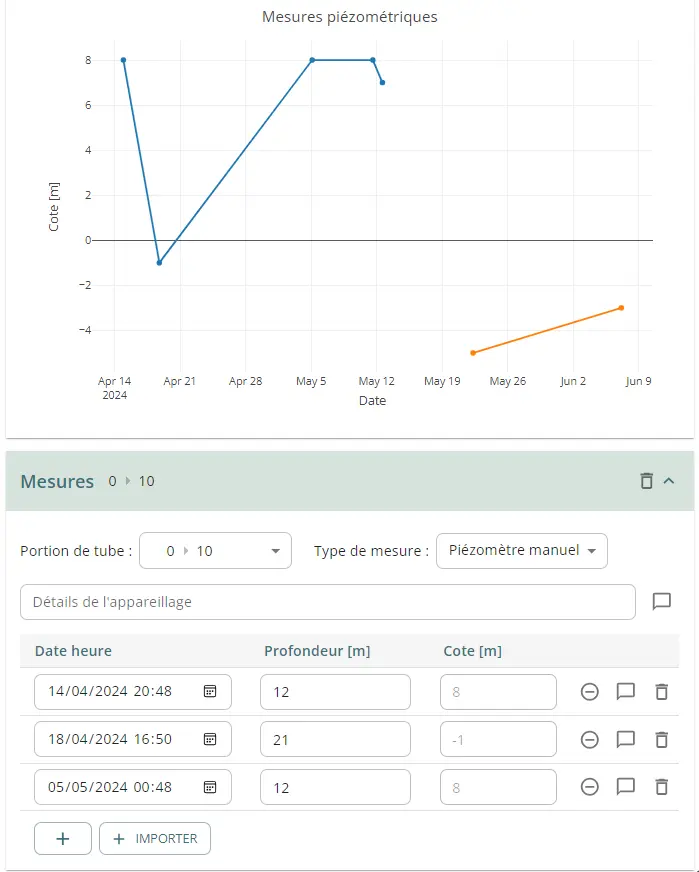Open calendar picker for 05/05/2024 row
The image size is (699, 872).
(x=210, y=787)
